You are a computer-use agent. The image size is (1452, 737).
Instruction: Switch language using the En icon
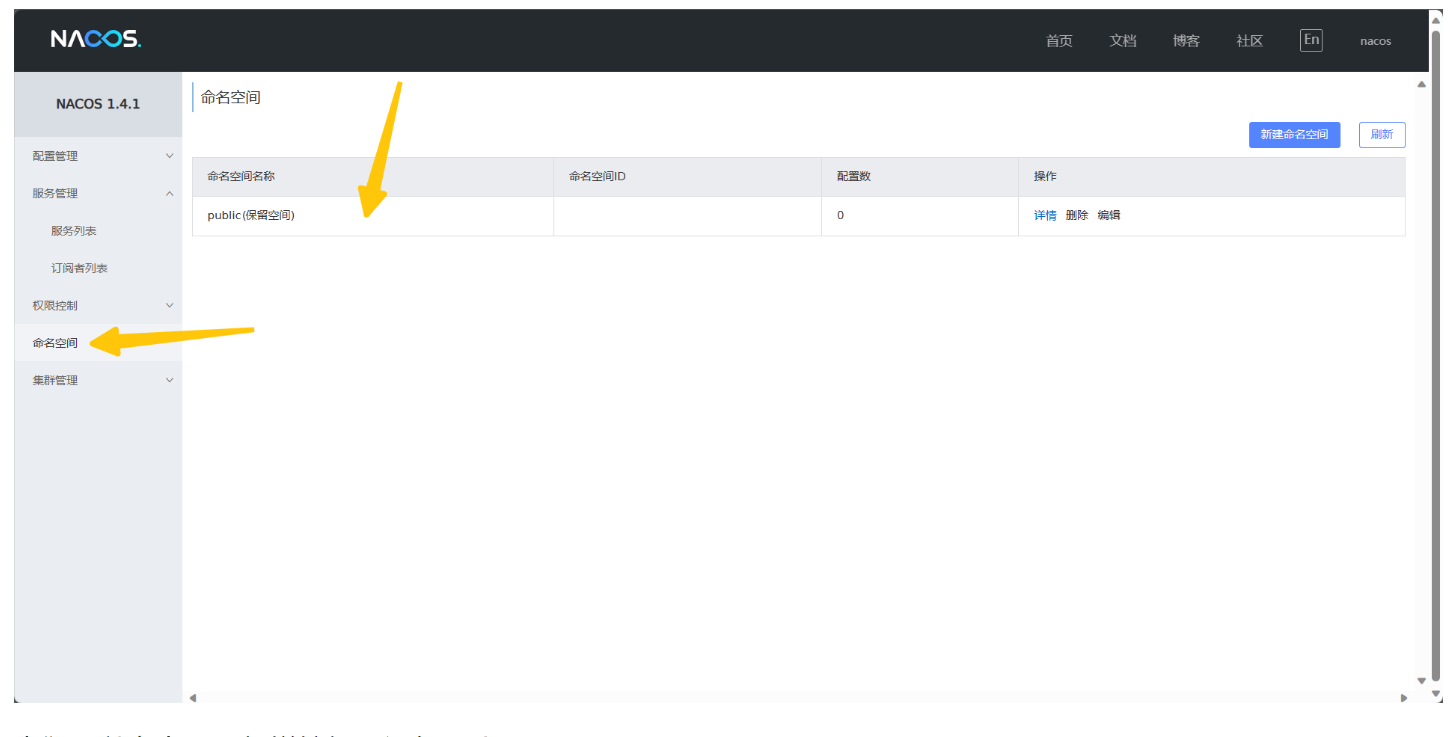pyautogui.click(x=1311, y=40)
